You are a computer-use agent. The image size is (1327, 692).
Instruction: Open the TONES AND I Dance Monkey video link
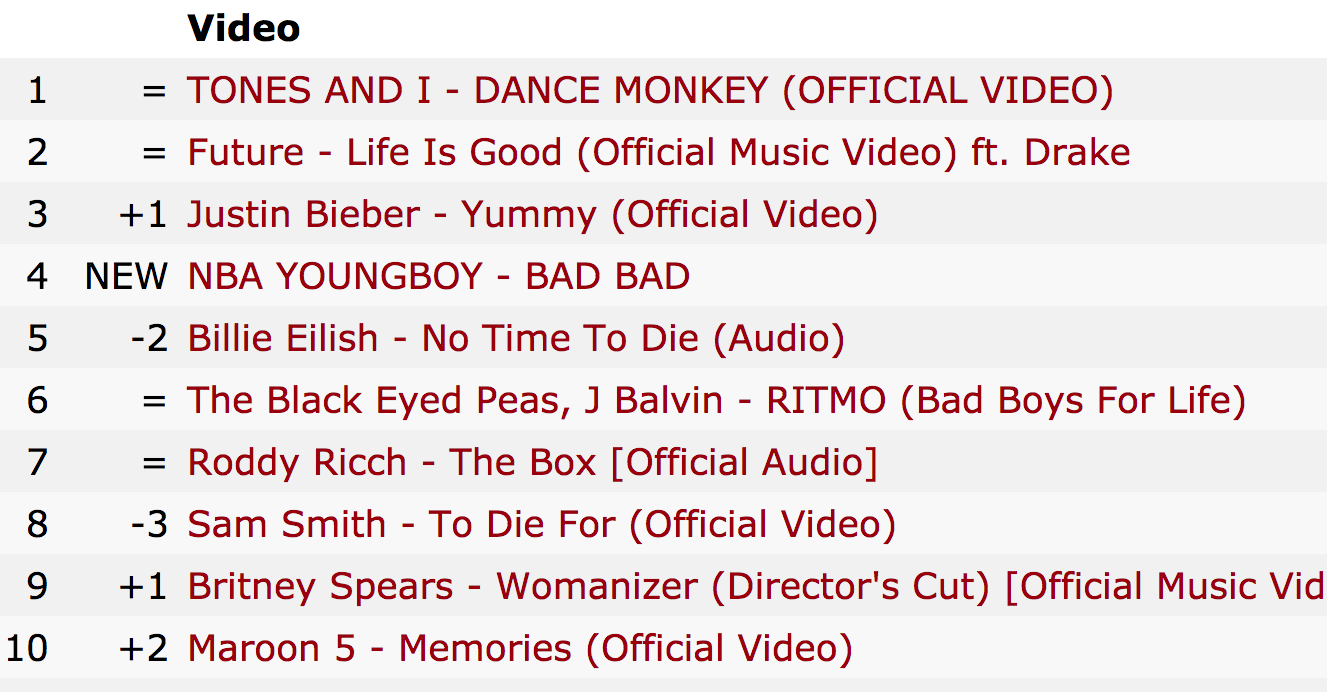650,91
